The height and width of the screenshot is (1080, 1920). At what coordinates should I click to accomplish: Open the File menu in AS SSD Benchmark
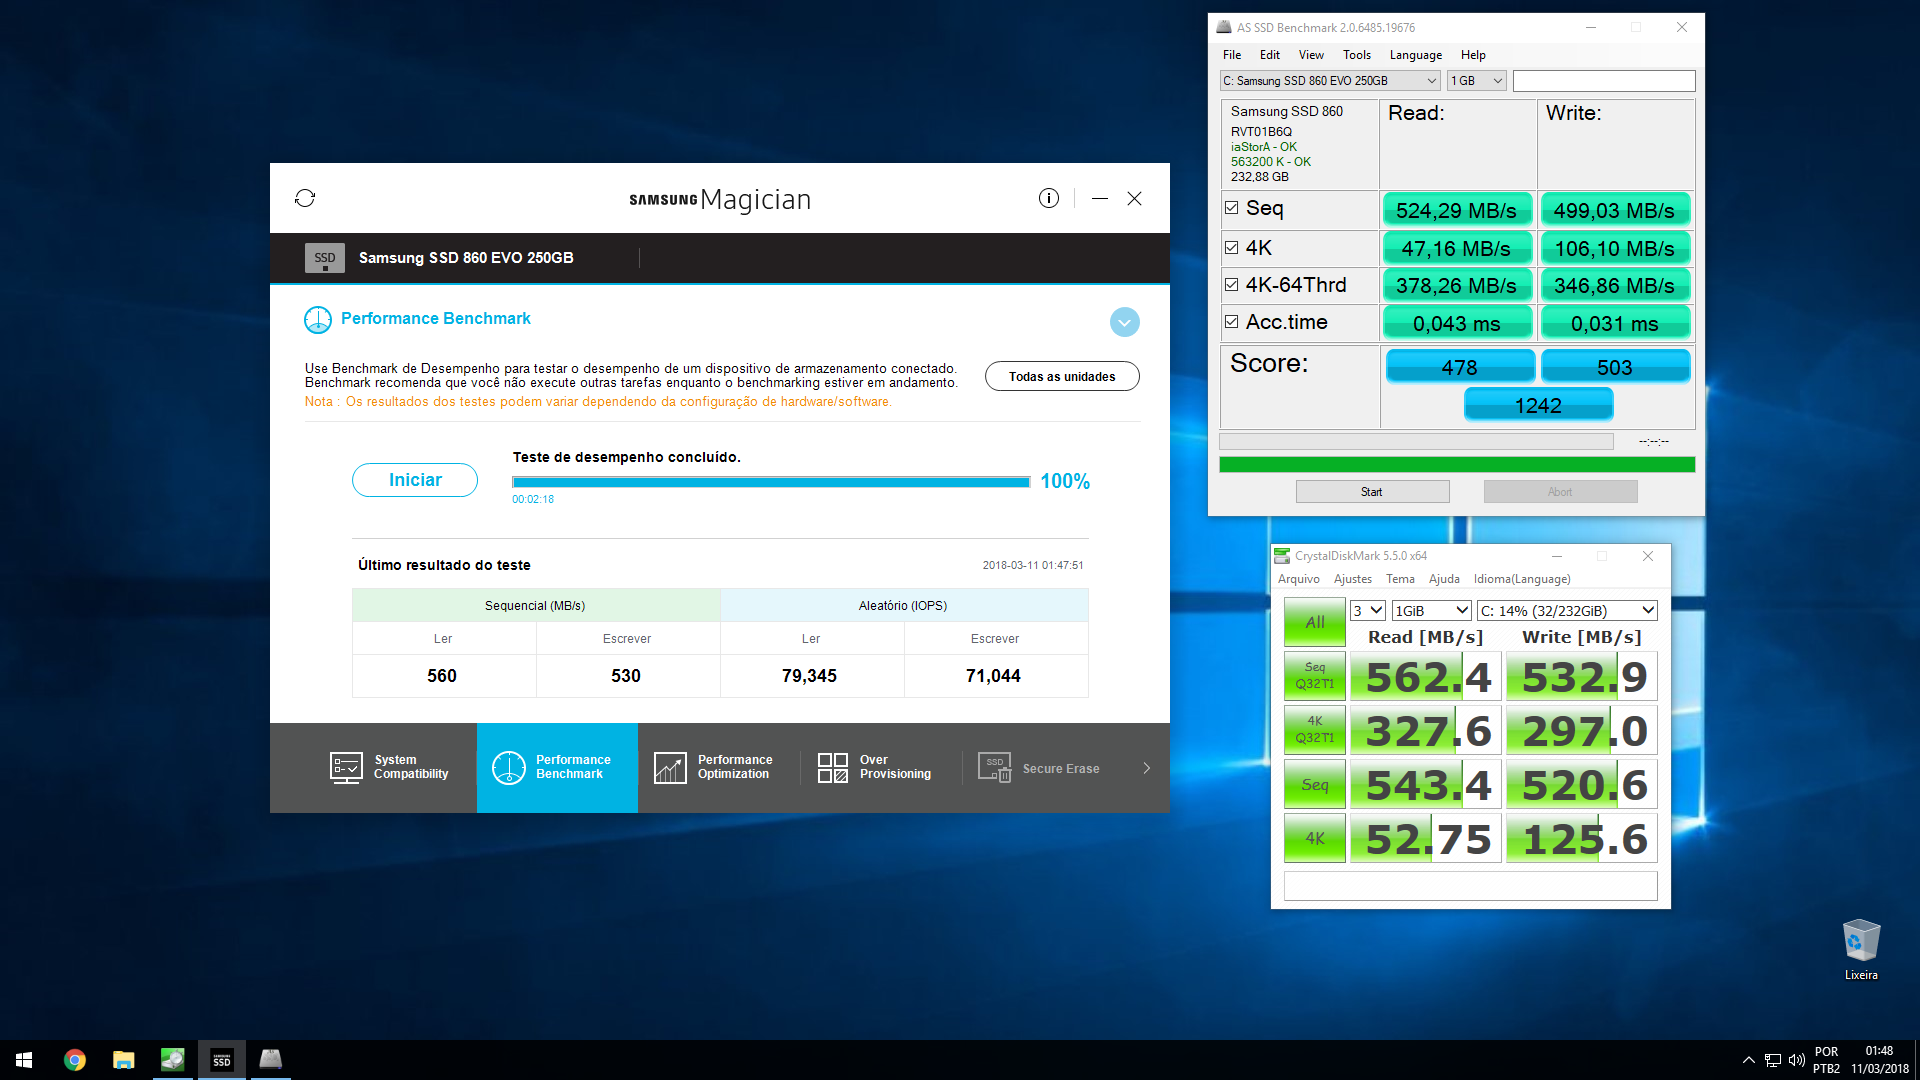1232,55
